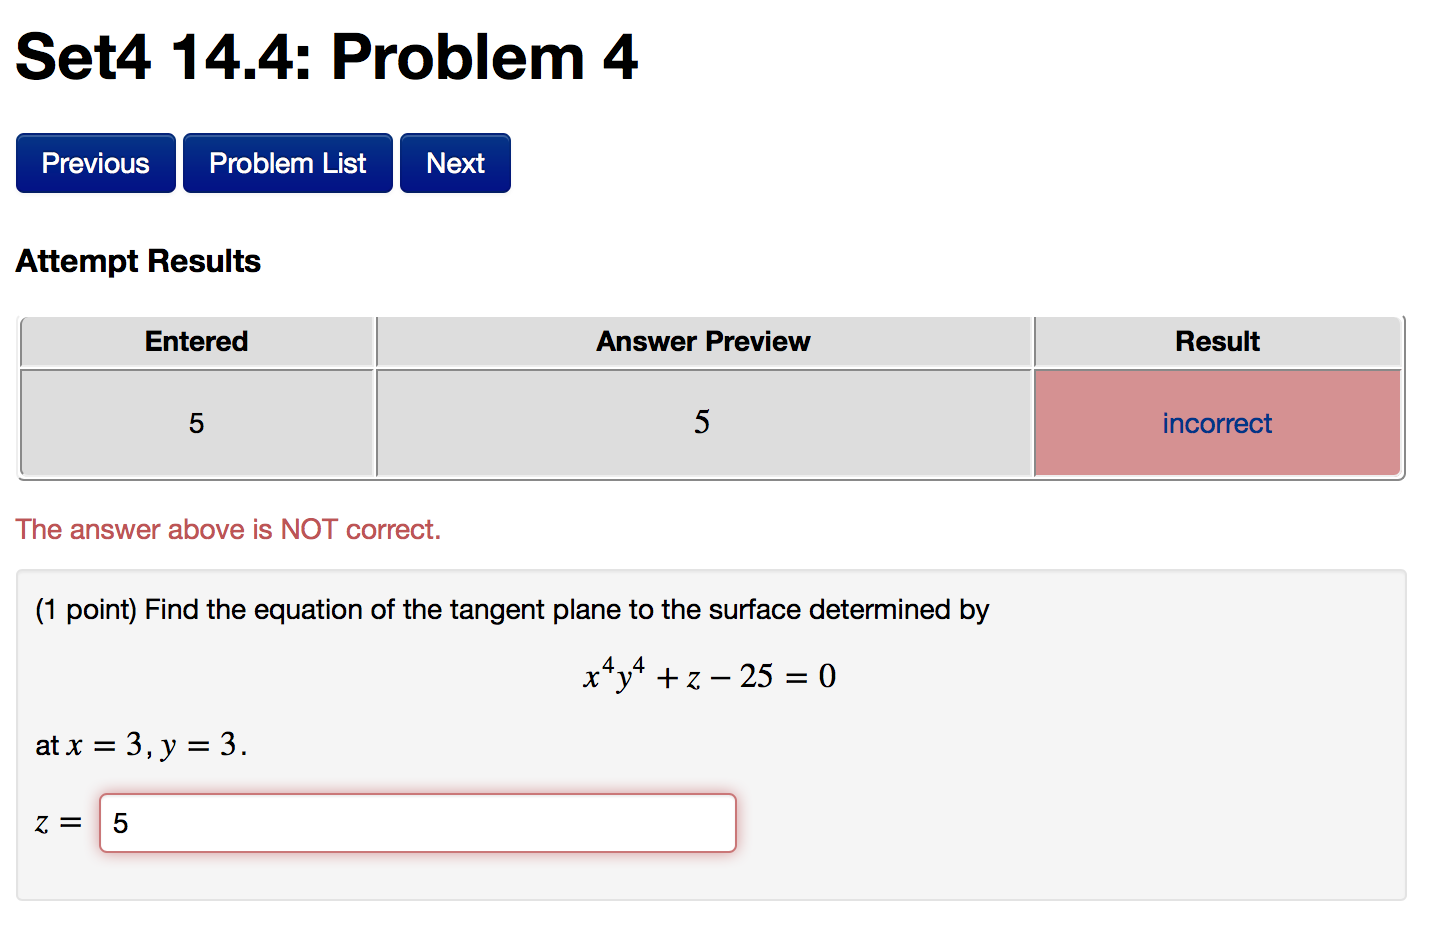Screen dimensions: 1432x936
Task: Click the Result column header
Action: 1216,341
